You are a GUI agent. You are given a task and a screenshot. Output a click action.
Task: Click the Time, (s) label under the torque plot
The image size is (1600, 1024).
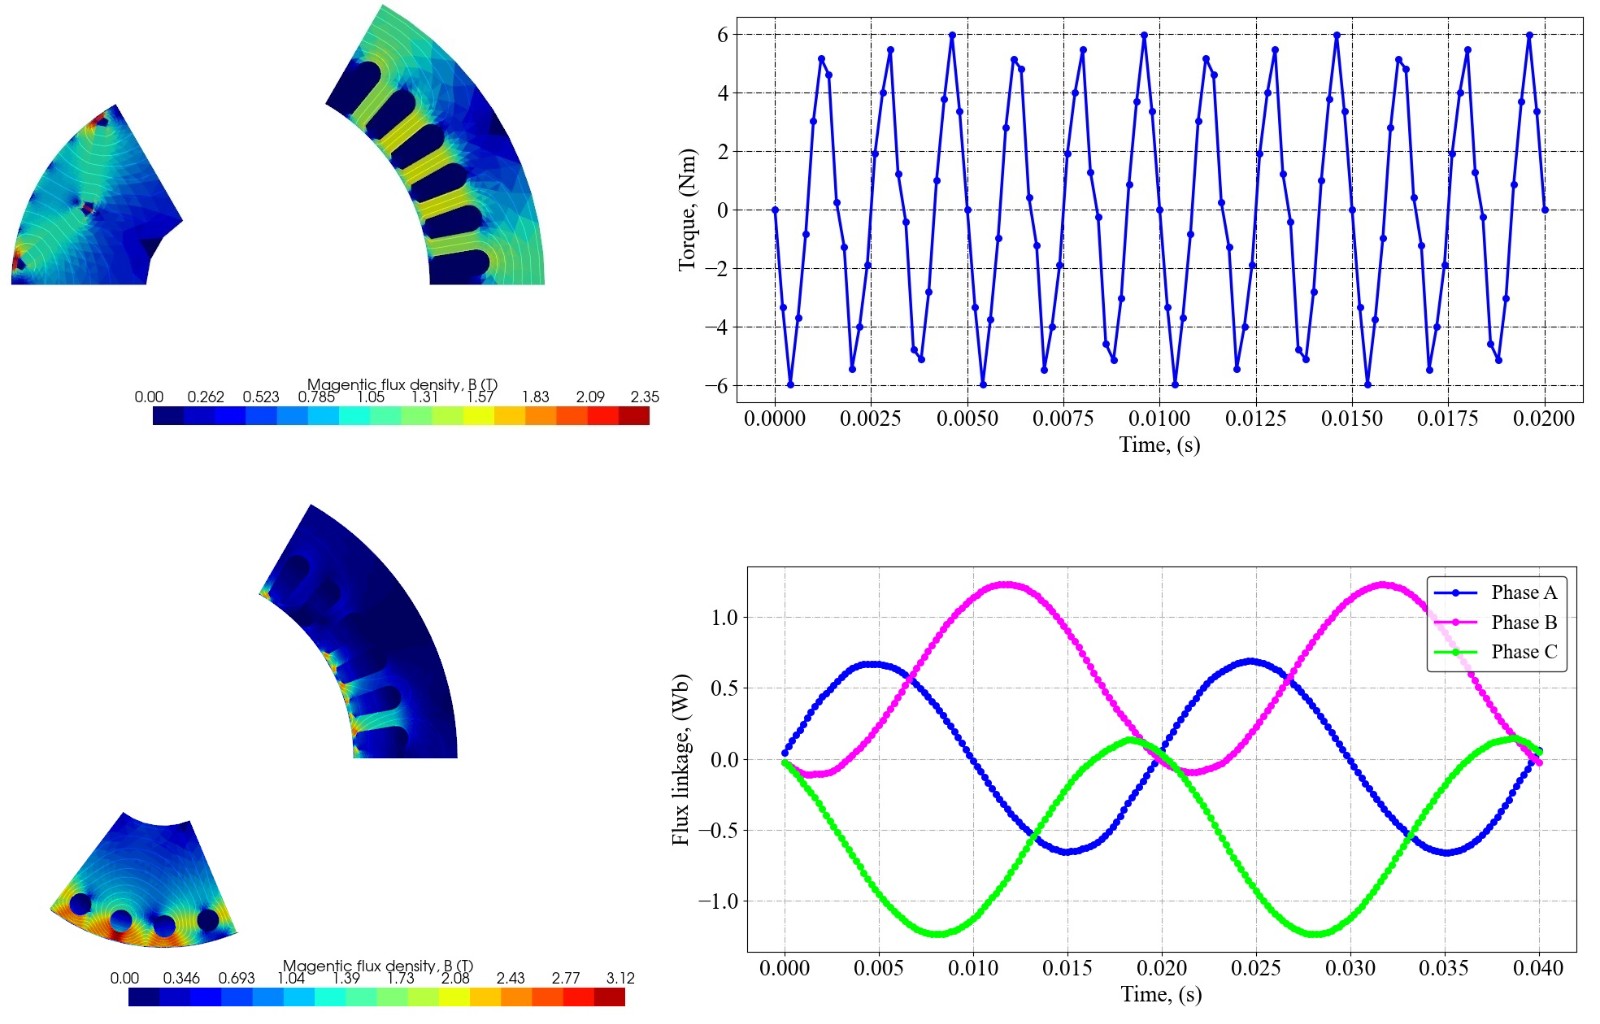tap(1159, 444)
